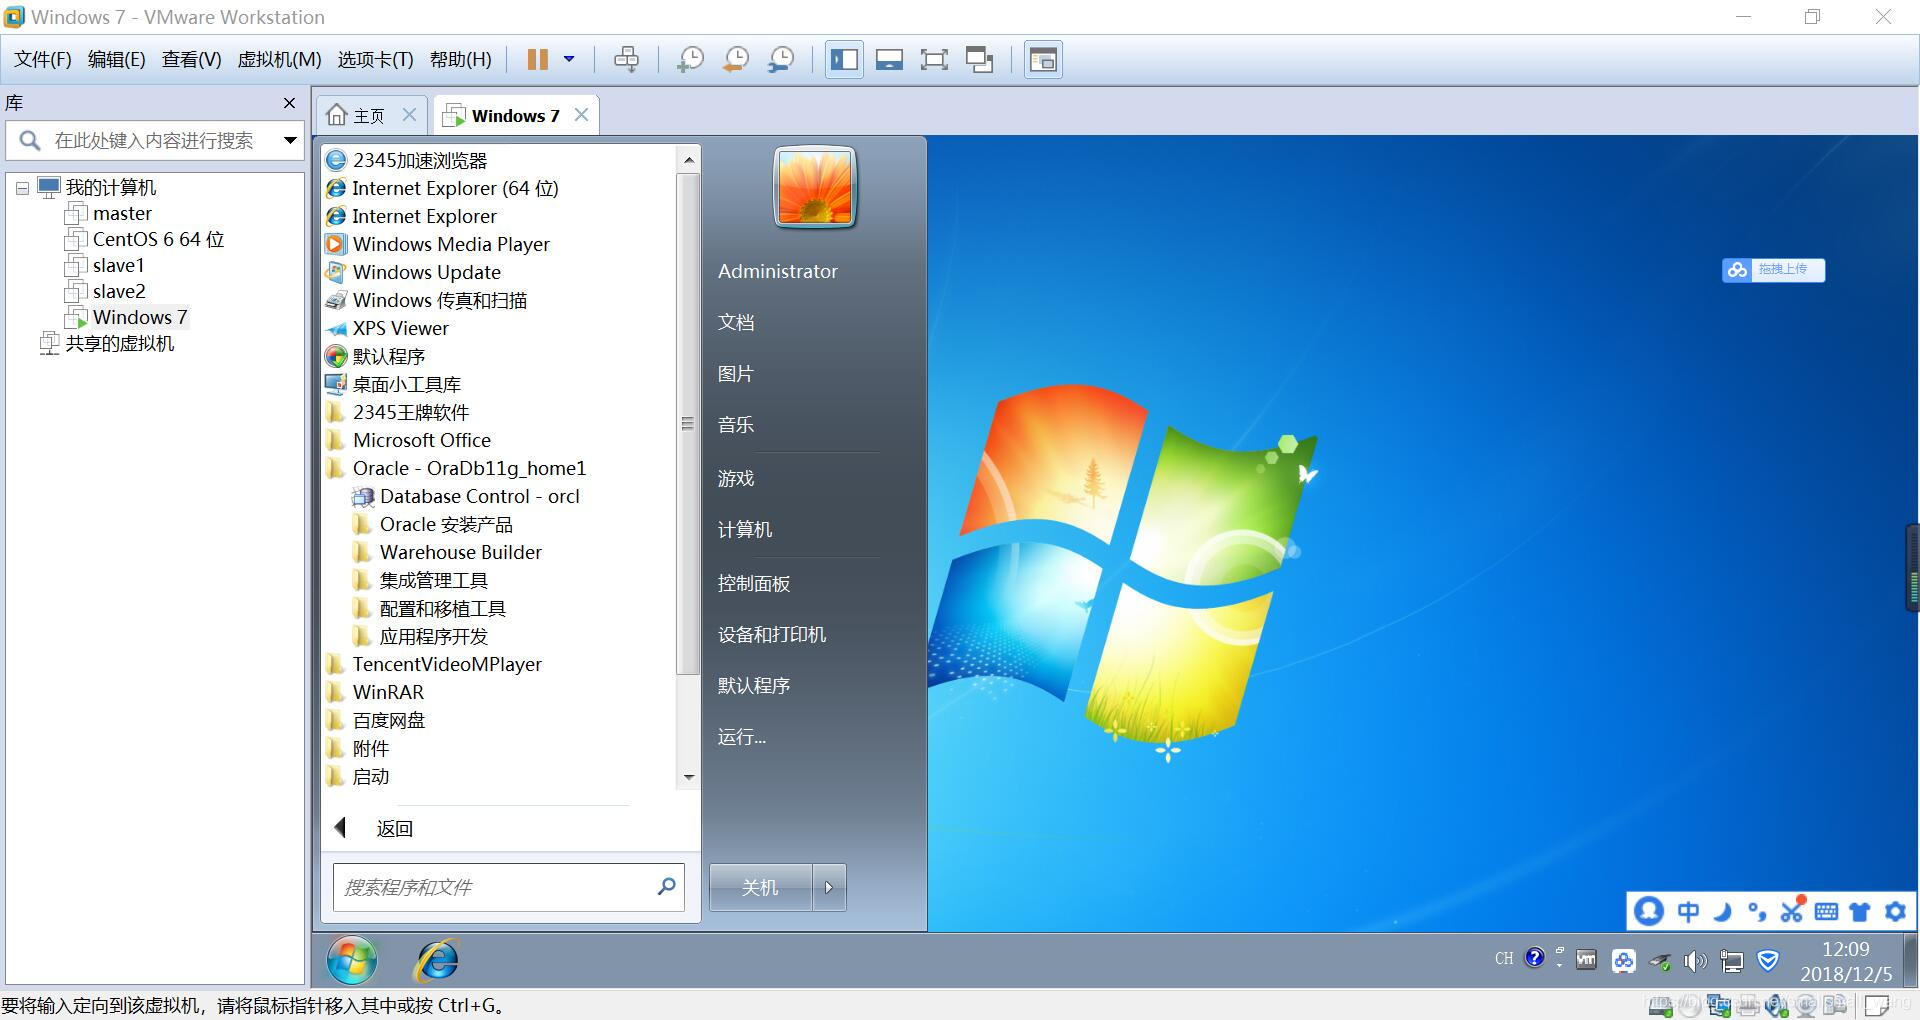
Task: Launch Internet Explorer from the guest taskbar
Action: pos(437,961)
